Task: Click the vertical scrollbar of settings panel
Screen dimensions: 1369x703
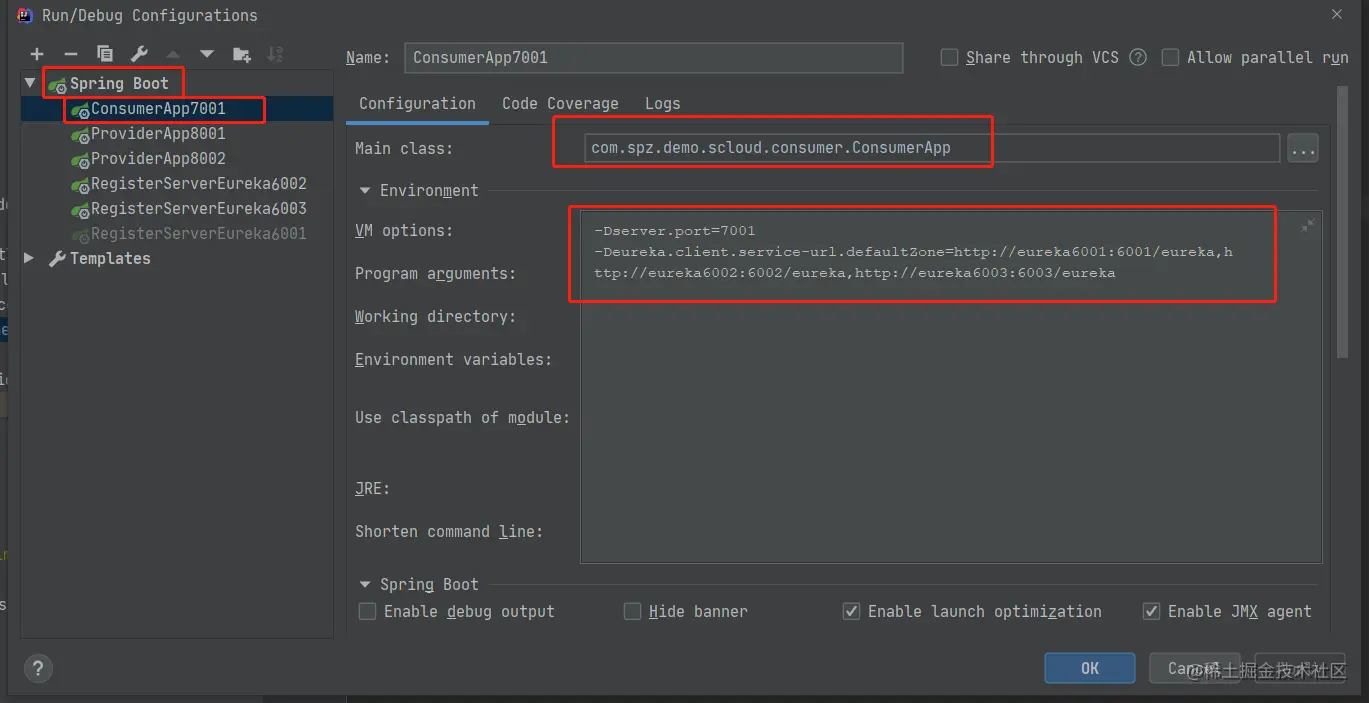Action: pos(1342,222)
